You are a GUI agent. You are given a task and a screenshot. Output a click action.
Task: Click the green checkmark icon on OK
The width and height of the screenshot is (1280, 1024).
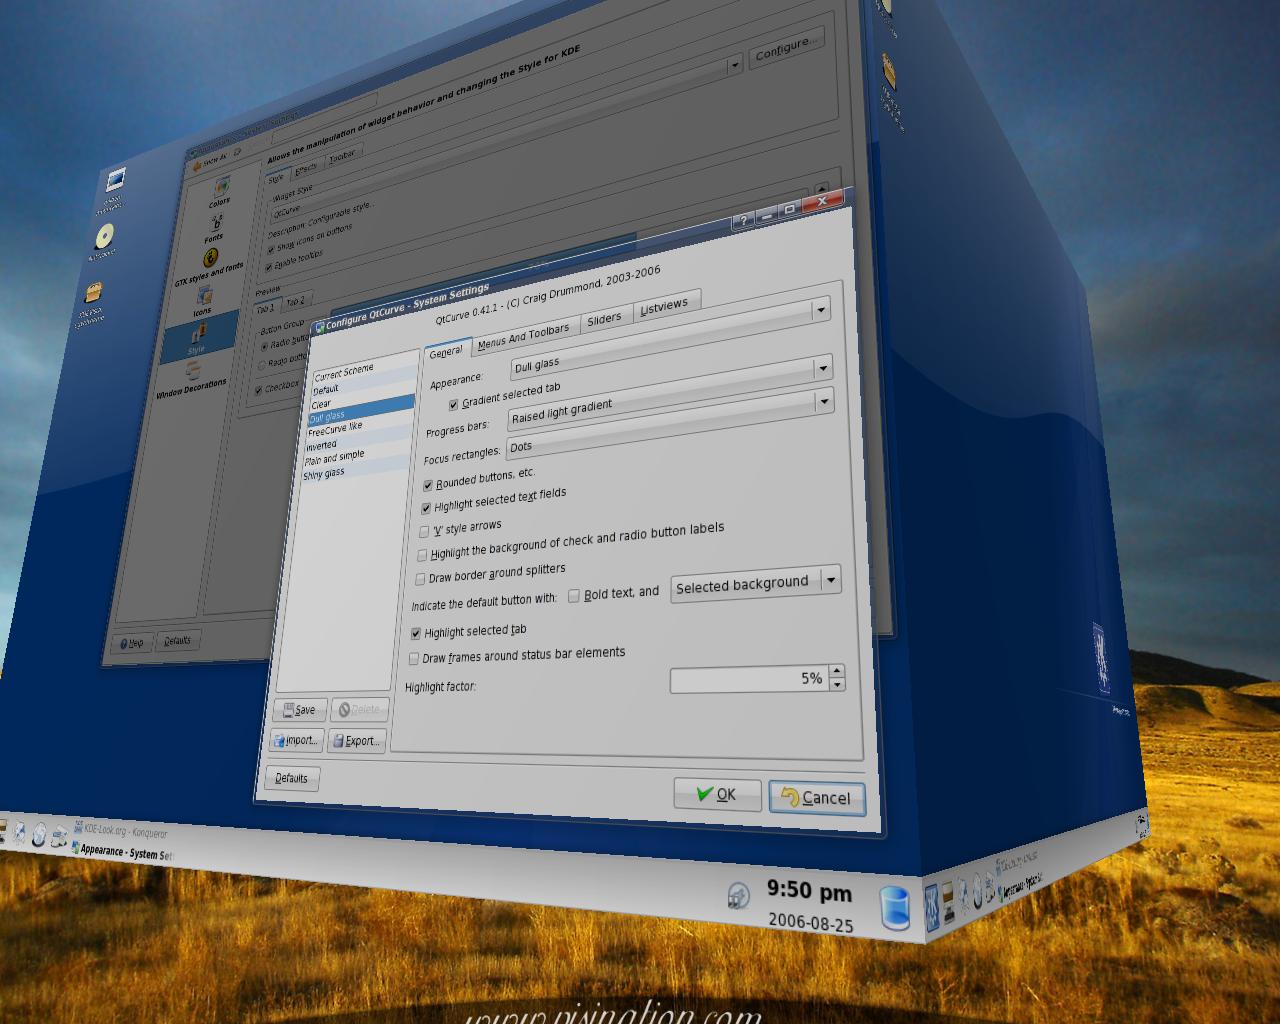[705, 793]
